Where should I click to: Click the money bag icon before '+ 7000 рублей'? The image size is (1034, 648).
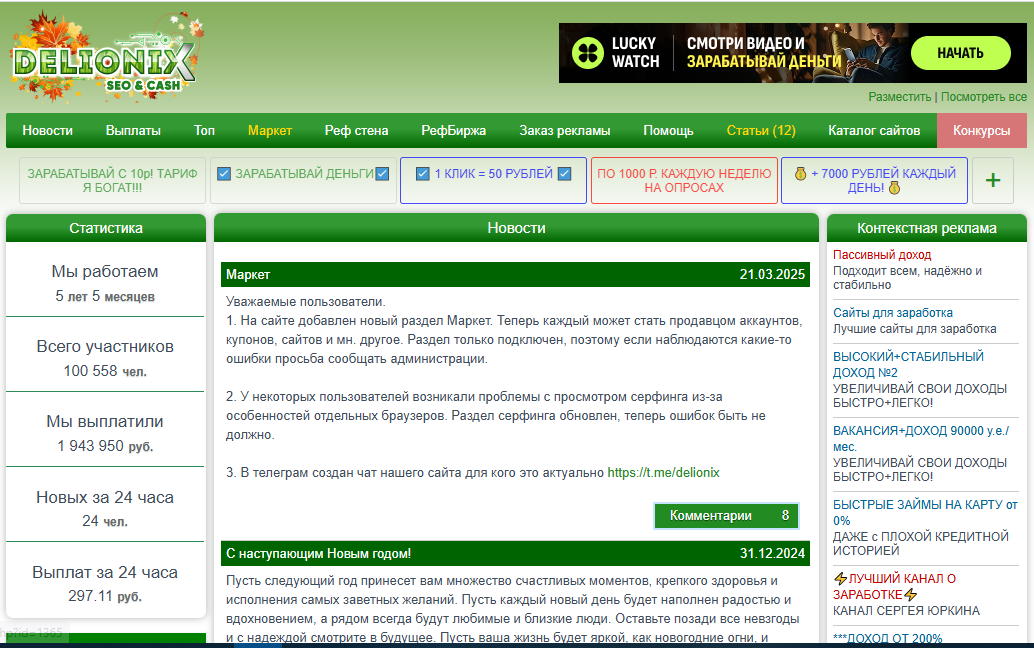pos(800,174)
